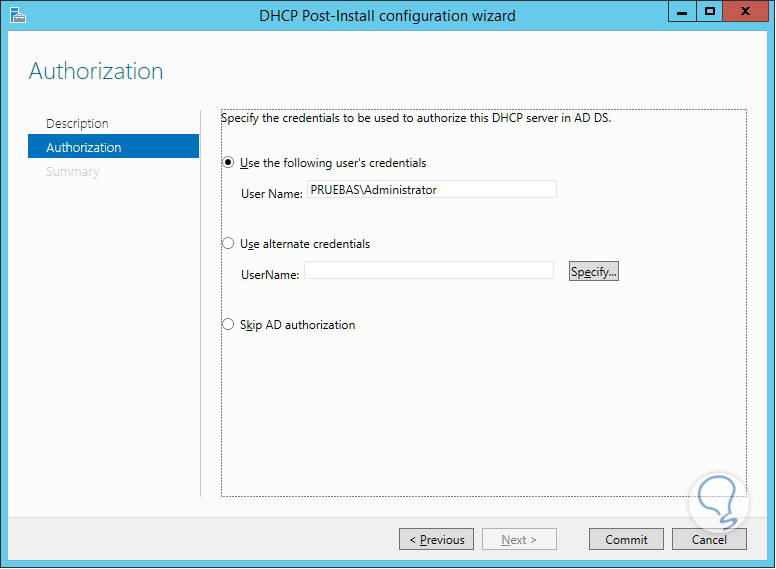Select "Use the following user's credentials" radio button

[229, 163]
